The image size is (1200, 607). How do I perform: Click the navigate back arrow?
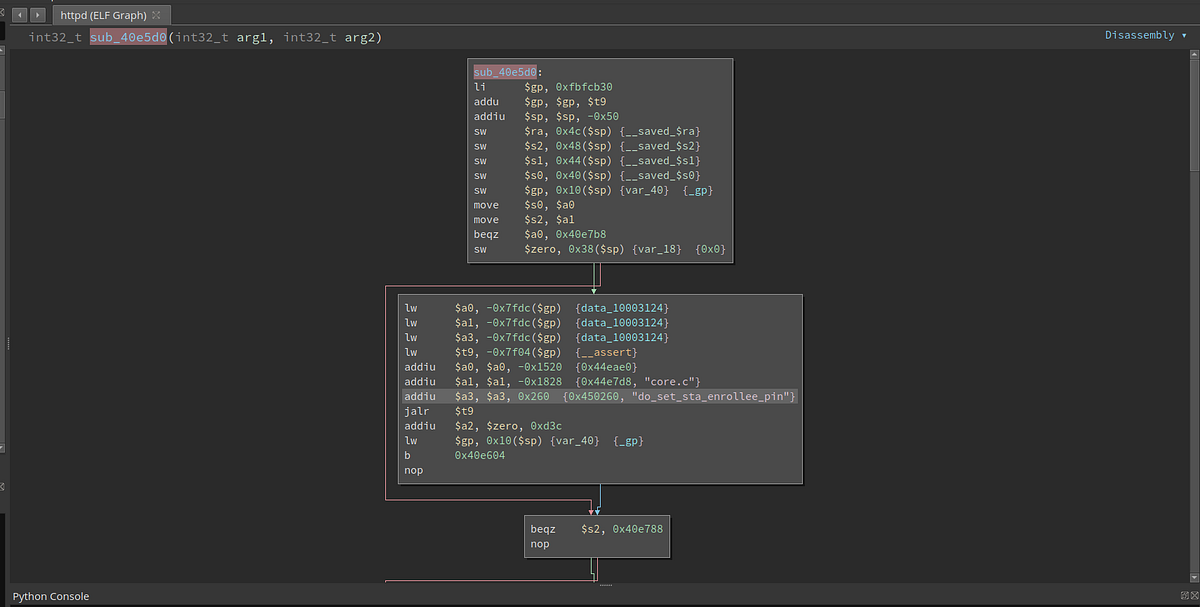tap(20, 15)
